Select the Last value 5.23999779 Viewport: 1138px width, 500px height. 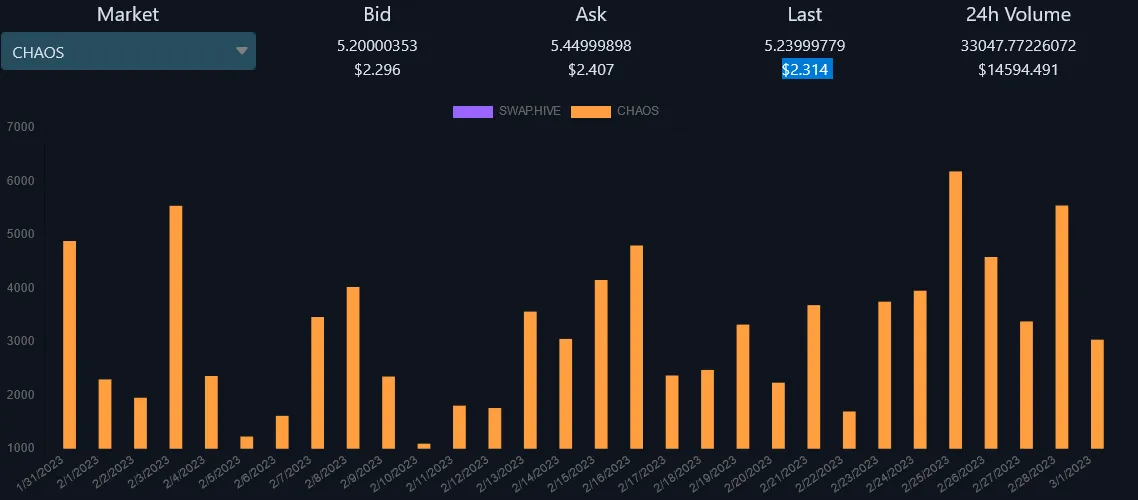(x=805, y=46)
